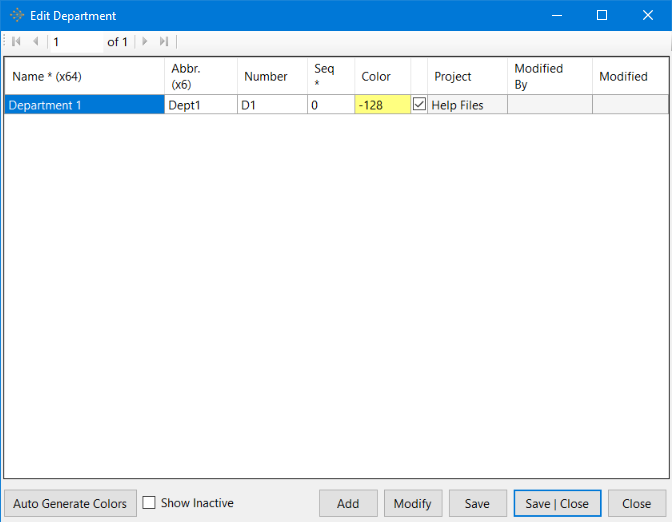The height and width of the screenshot is (522, 672).
Task: Go to the first record navigator icon
Action: point(16,42)
